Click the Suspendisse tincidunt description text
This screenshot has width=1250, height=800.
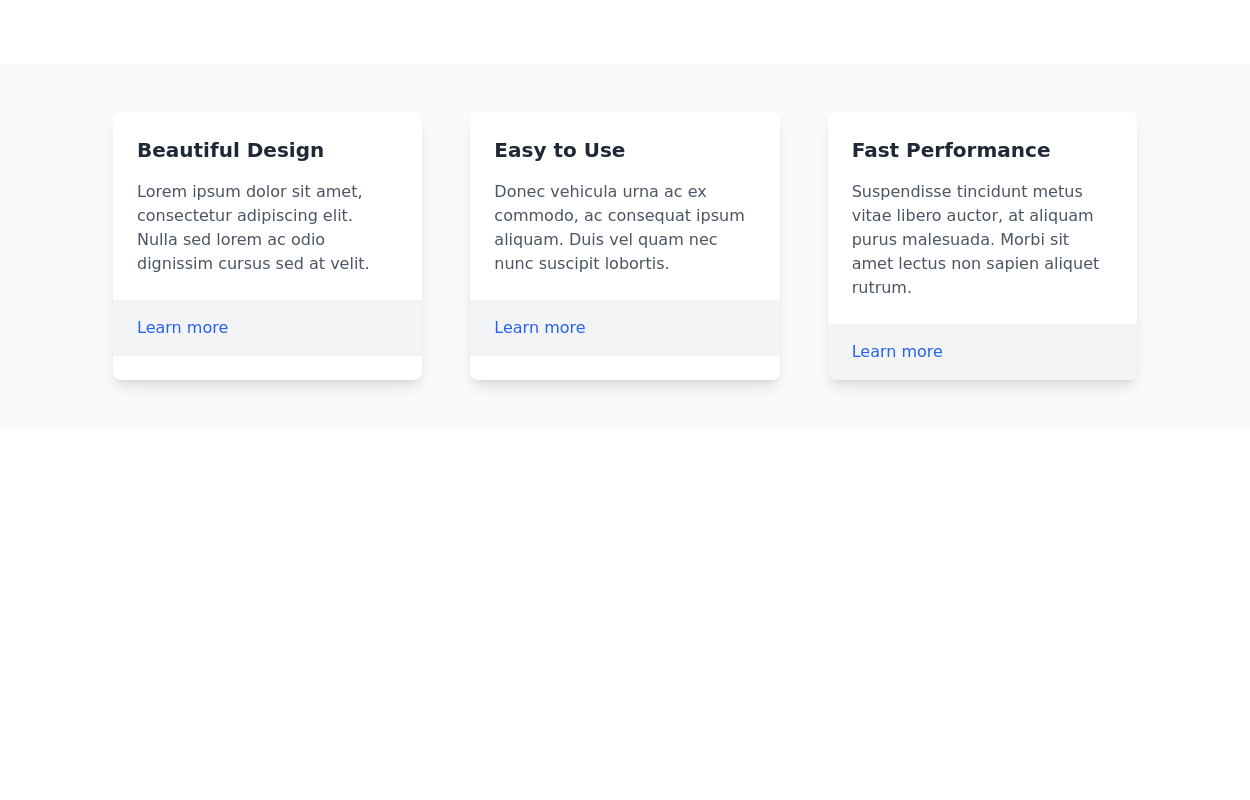tap(975, 240)
